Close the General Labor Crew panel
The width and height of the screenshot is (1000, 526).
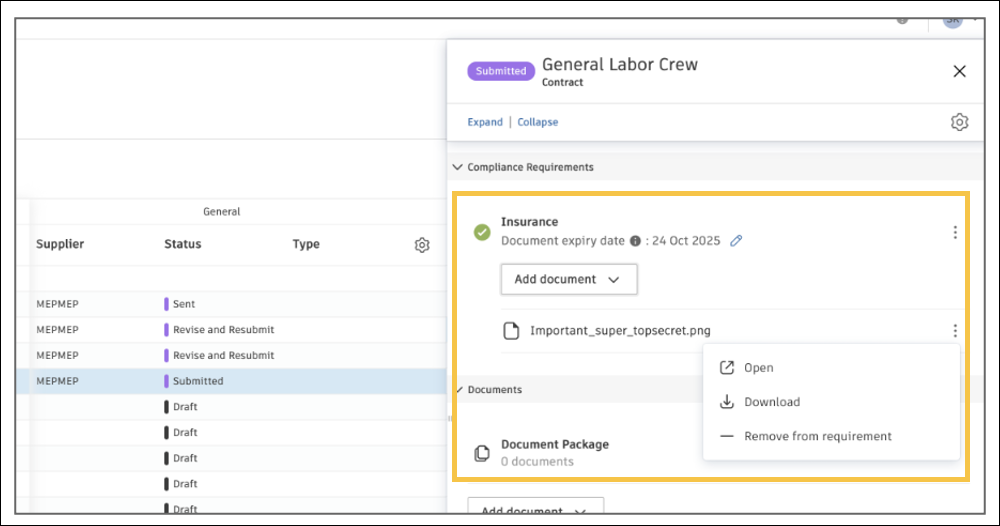point(959,71)
